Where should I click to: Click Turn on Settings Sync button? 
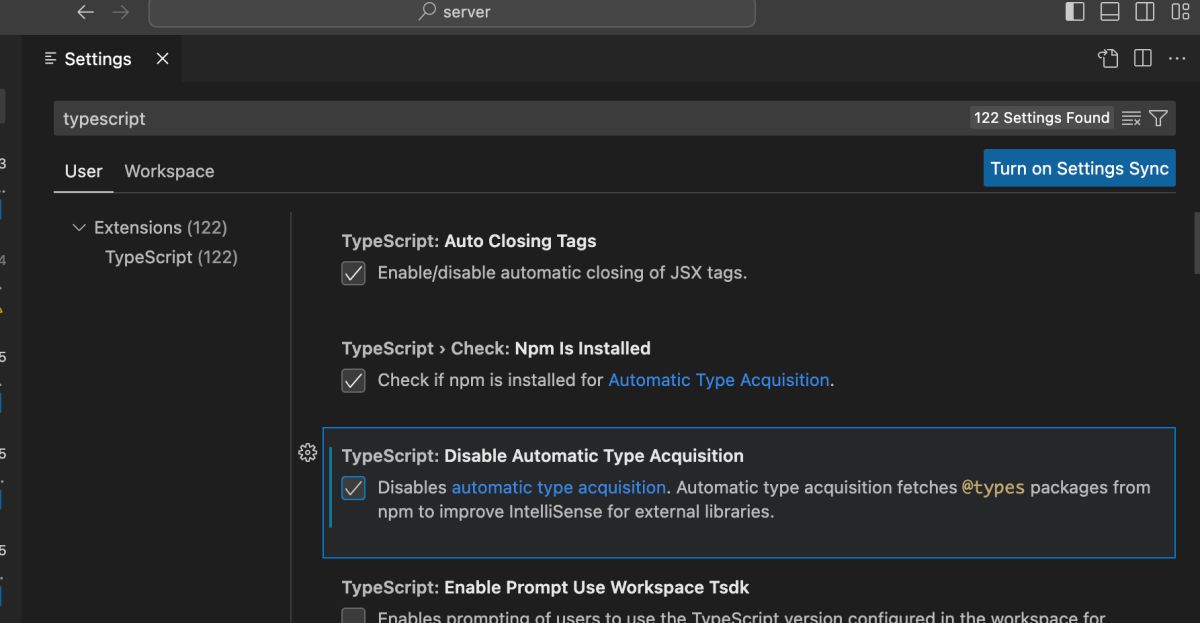(x=1079, y=168)
